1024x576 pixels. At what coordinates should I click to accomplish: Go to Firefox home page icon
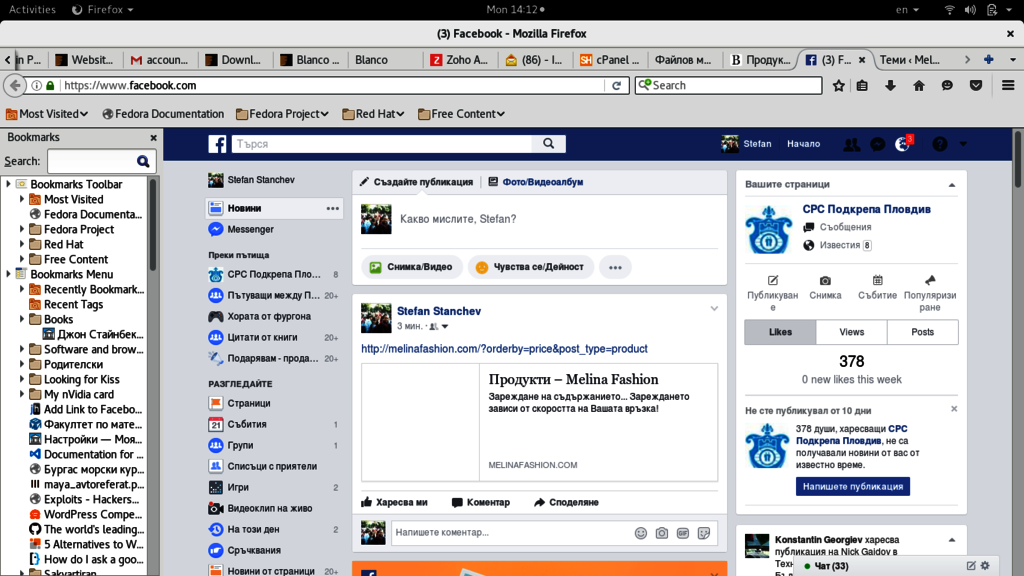(919, 86)
